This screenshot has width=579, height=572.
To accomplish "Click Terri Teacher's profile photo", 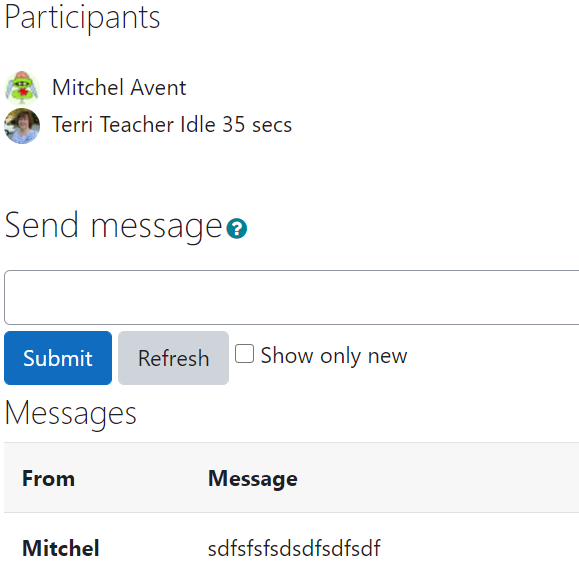I will point(22,126).
